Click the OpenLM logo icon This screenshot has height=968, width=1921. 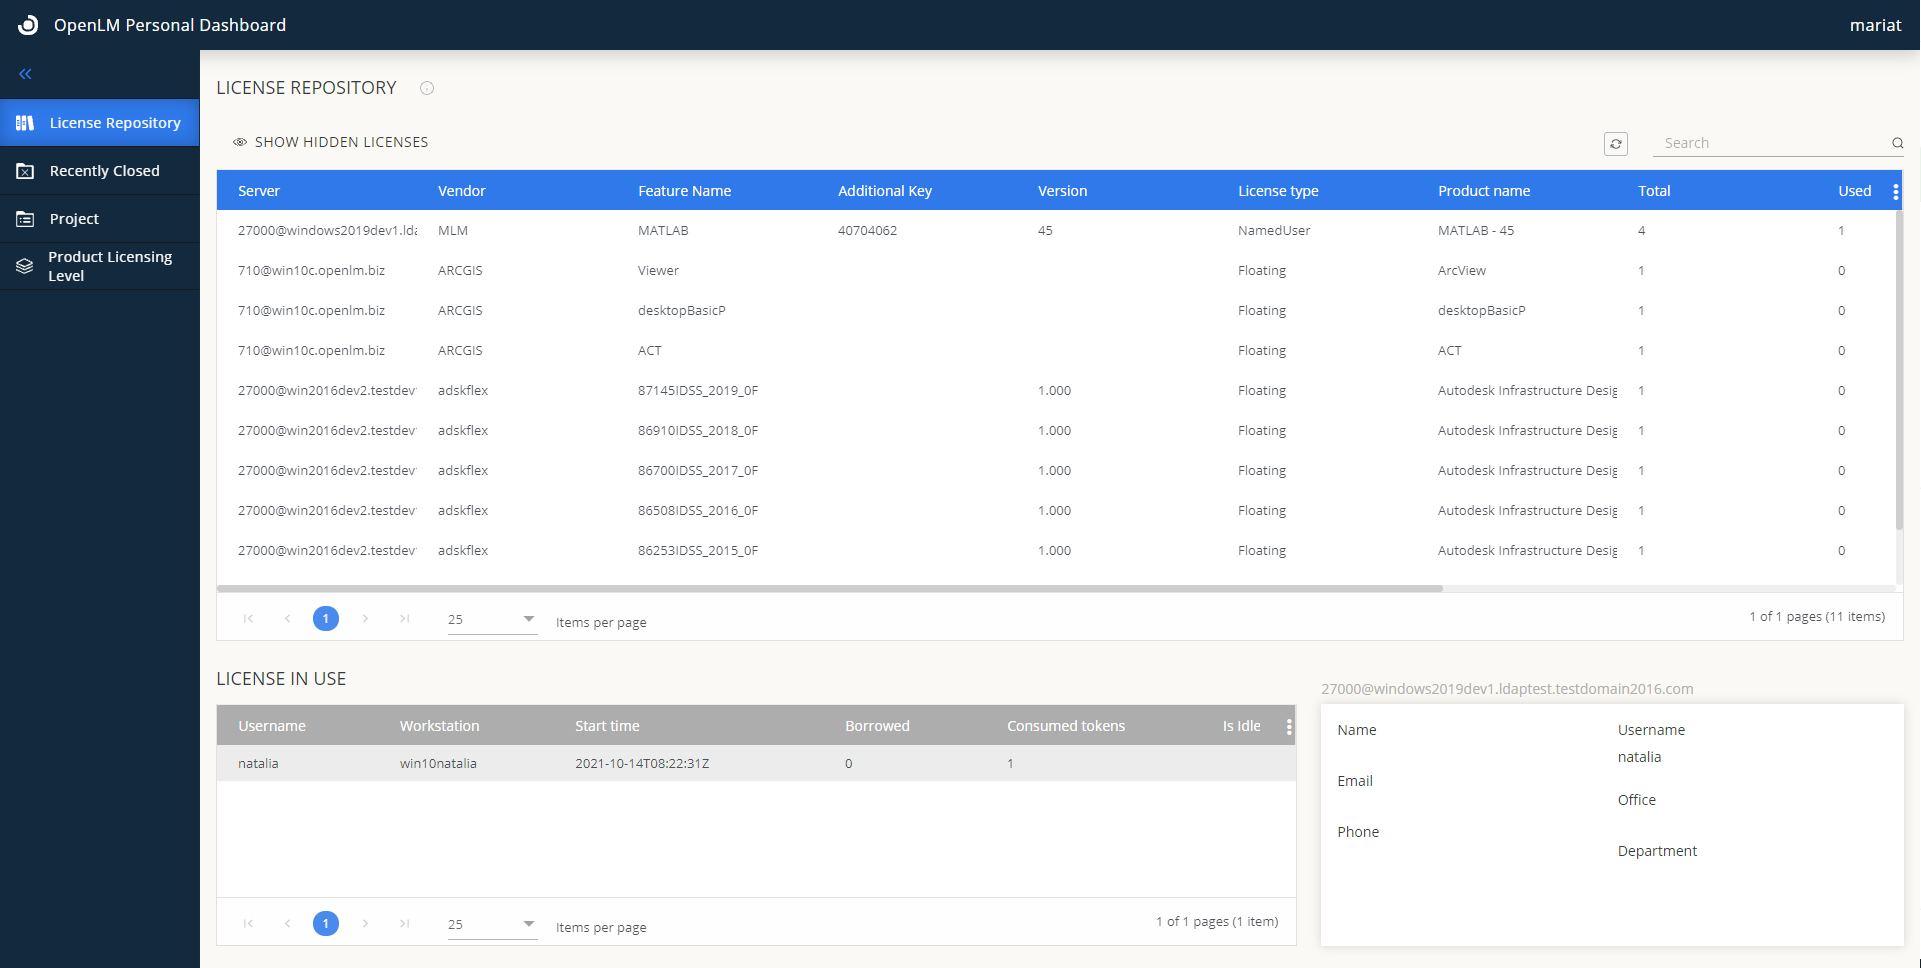pyautogui.click(x=28, y=25)
